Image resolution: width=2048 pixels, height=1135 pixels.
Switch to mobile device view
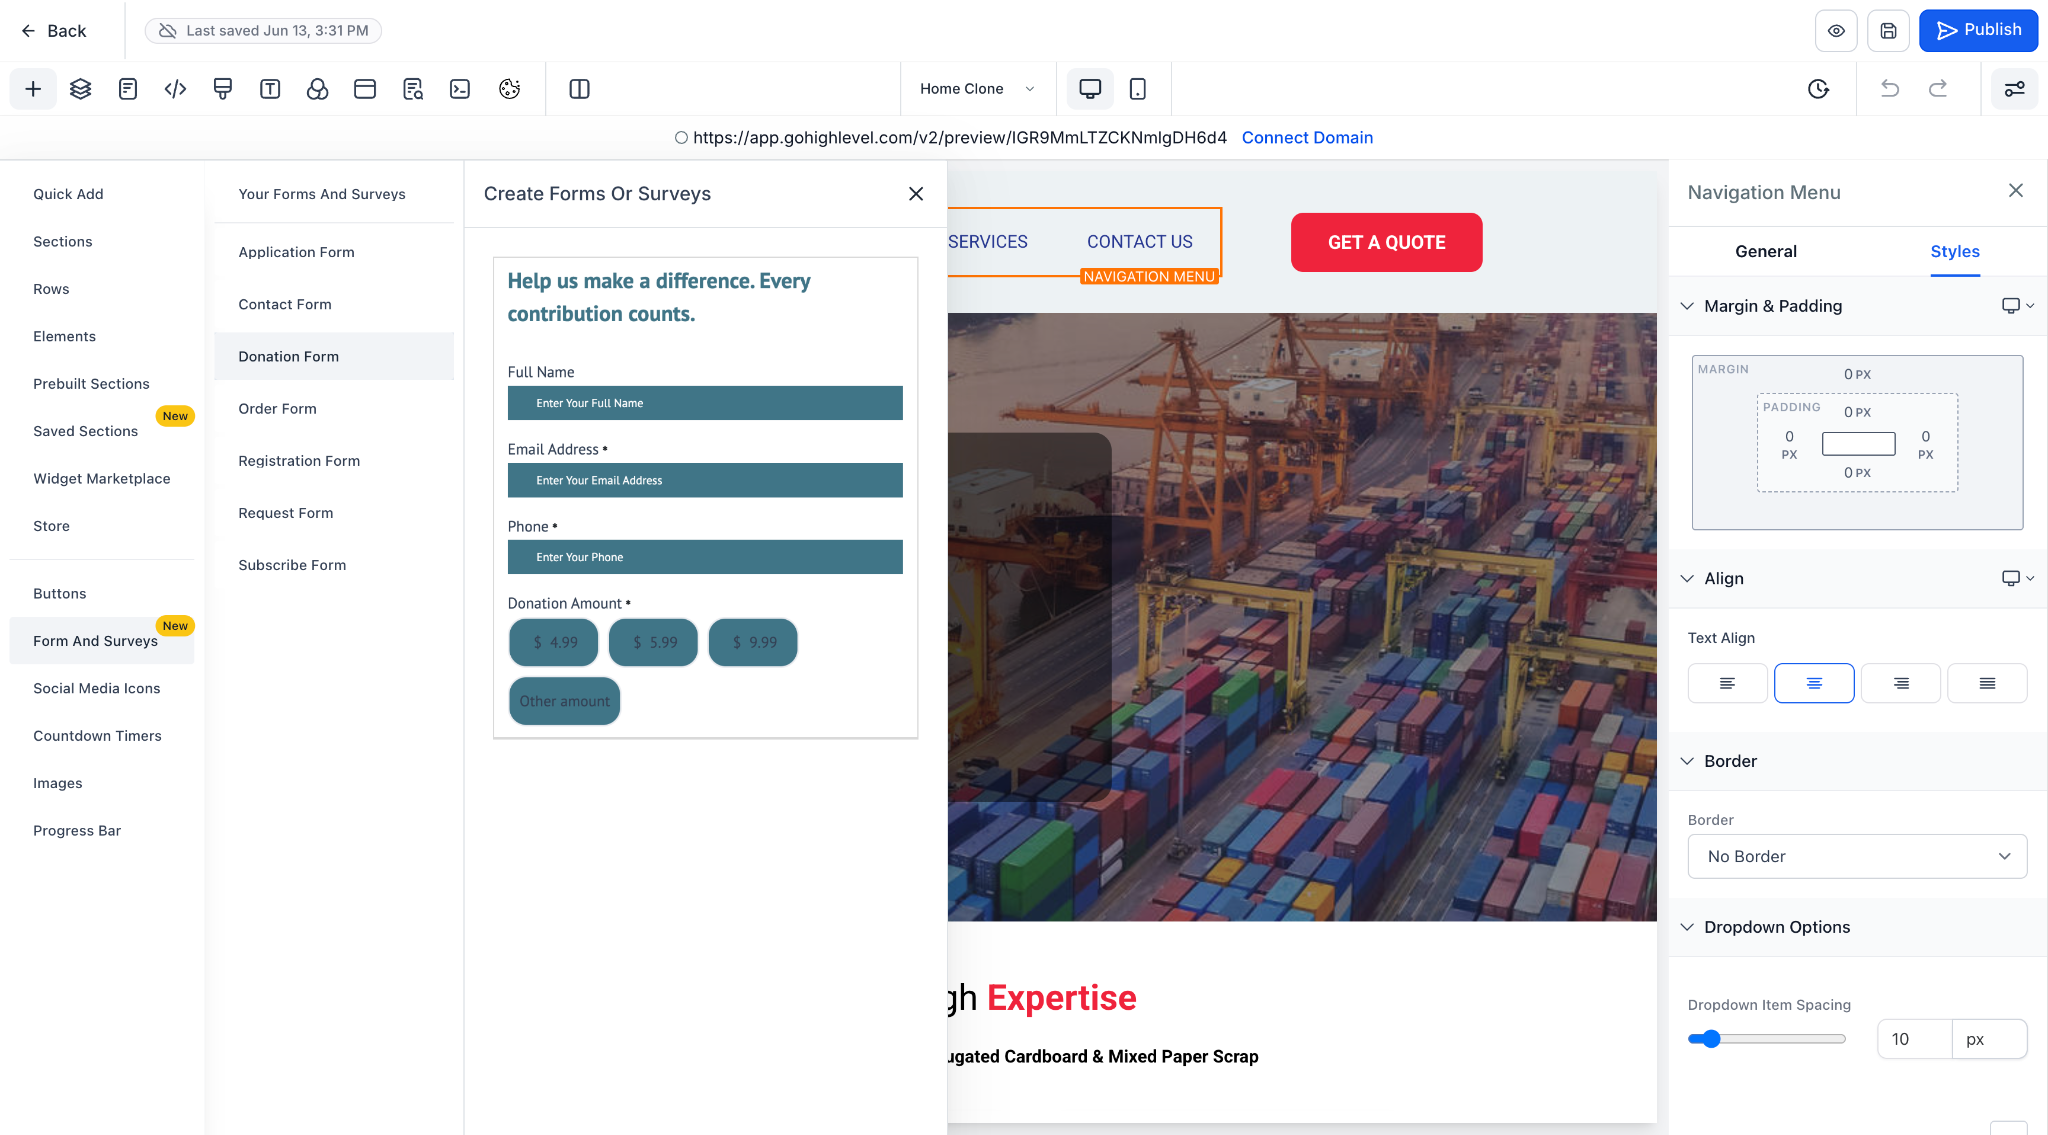coord(1137,89)
